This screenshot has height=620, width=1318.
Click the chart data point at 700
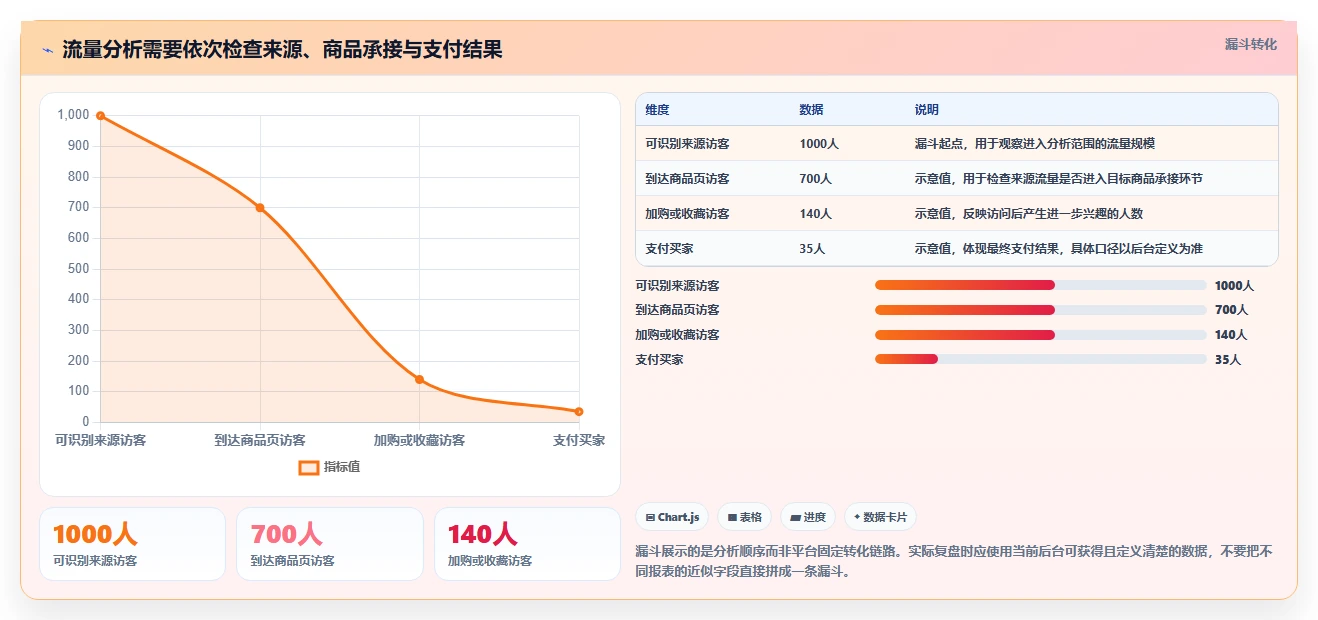pyautogui.click(x=260, y=208)
